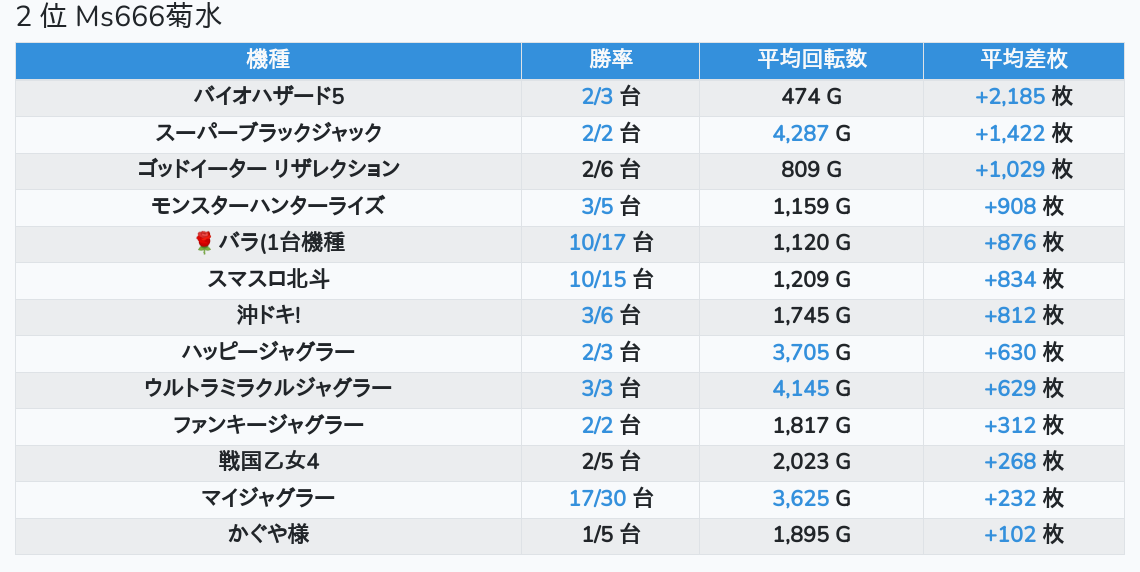Open the 戦国乙女4 machine entry
Screen dimensions: 1140x572
pos(268,461)
